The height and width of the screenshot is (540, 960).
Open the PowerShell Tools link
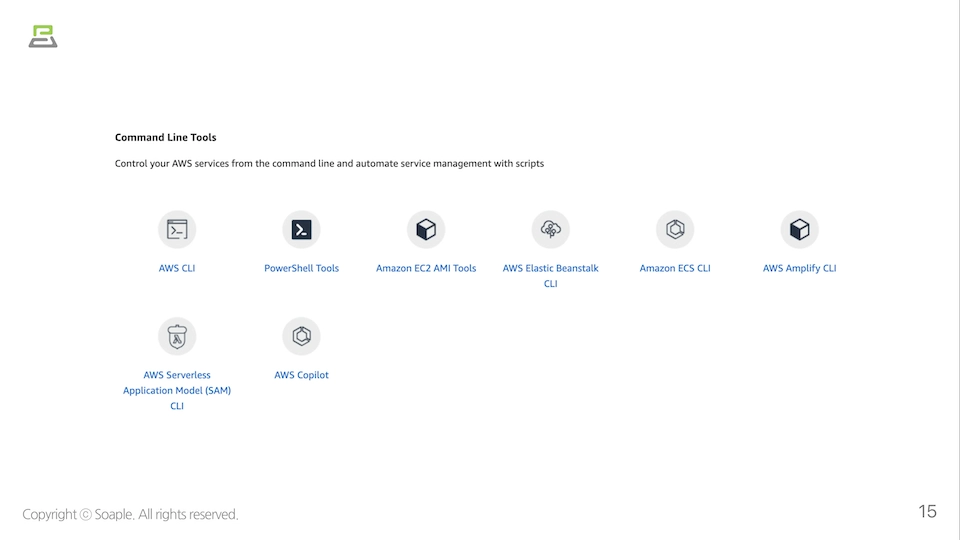click(301, 268)
